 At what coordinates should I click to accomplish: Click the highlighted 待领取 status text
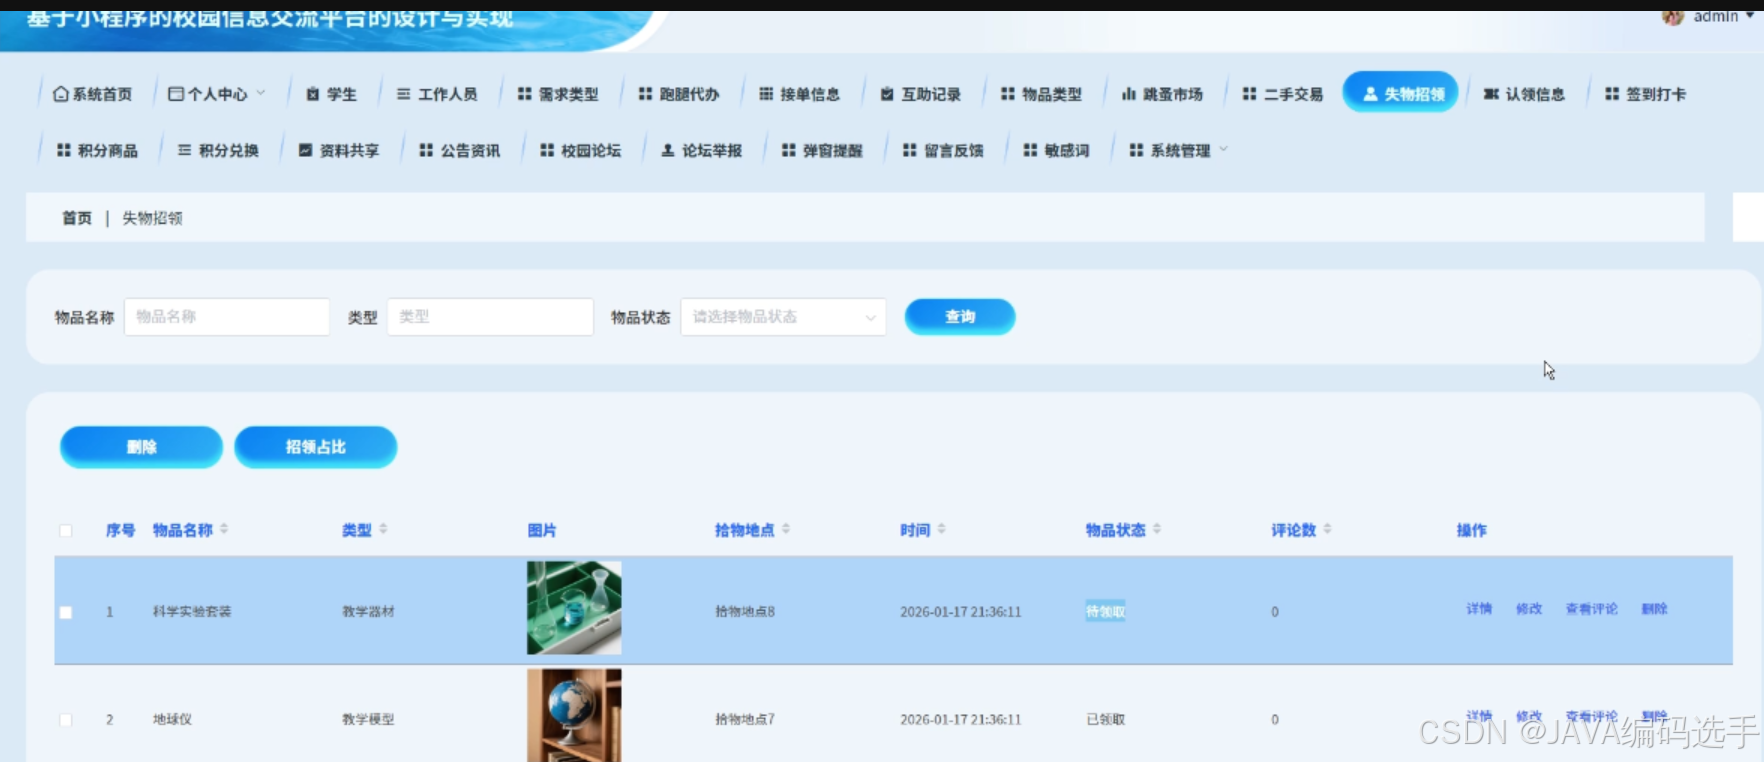(x=1105, y=612)
